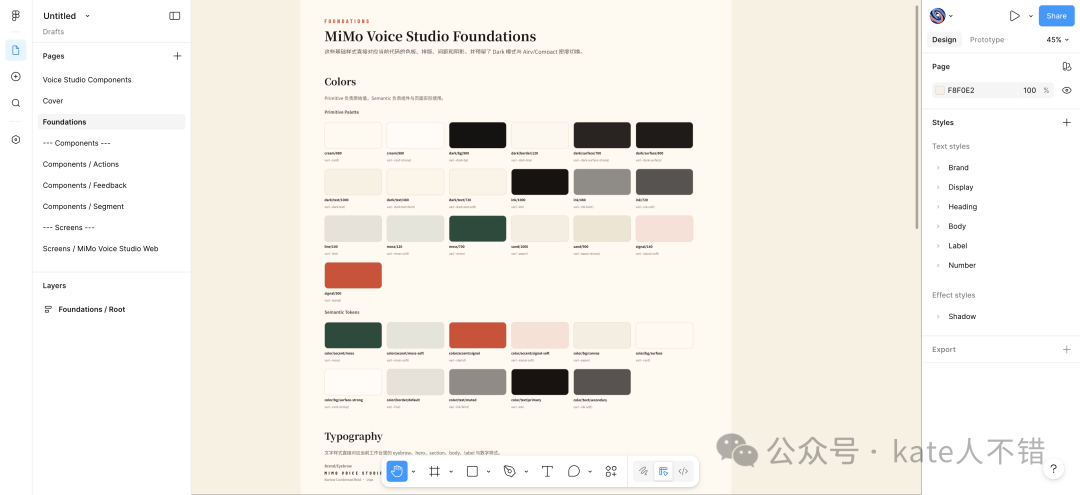Open the component Resources (Actions) tool
Viewport: 1080px width, 495px height.
[x=611, y=471]
